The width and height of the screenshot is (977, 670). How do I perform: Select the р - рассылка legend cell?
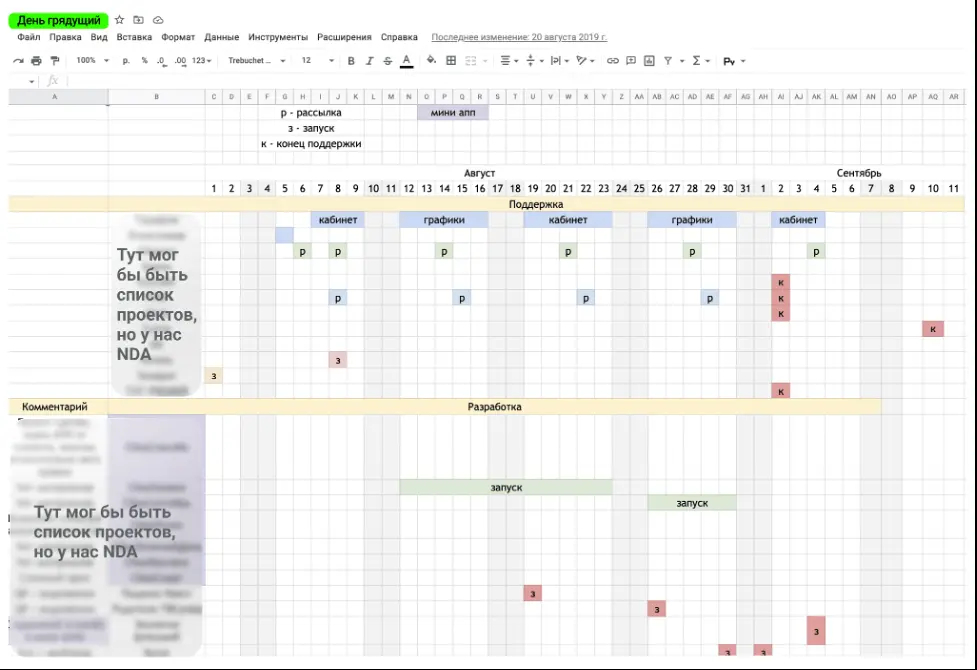(x=311, y=112)
